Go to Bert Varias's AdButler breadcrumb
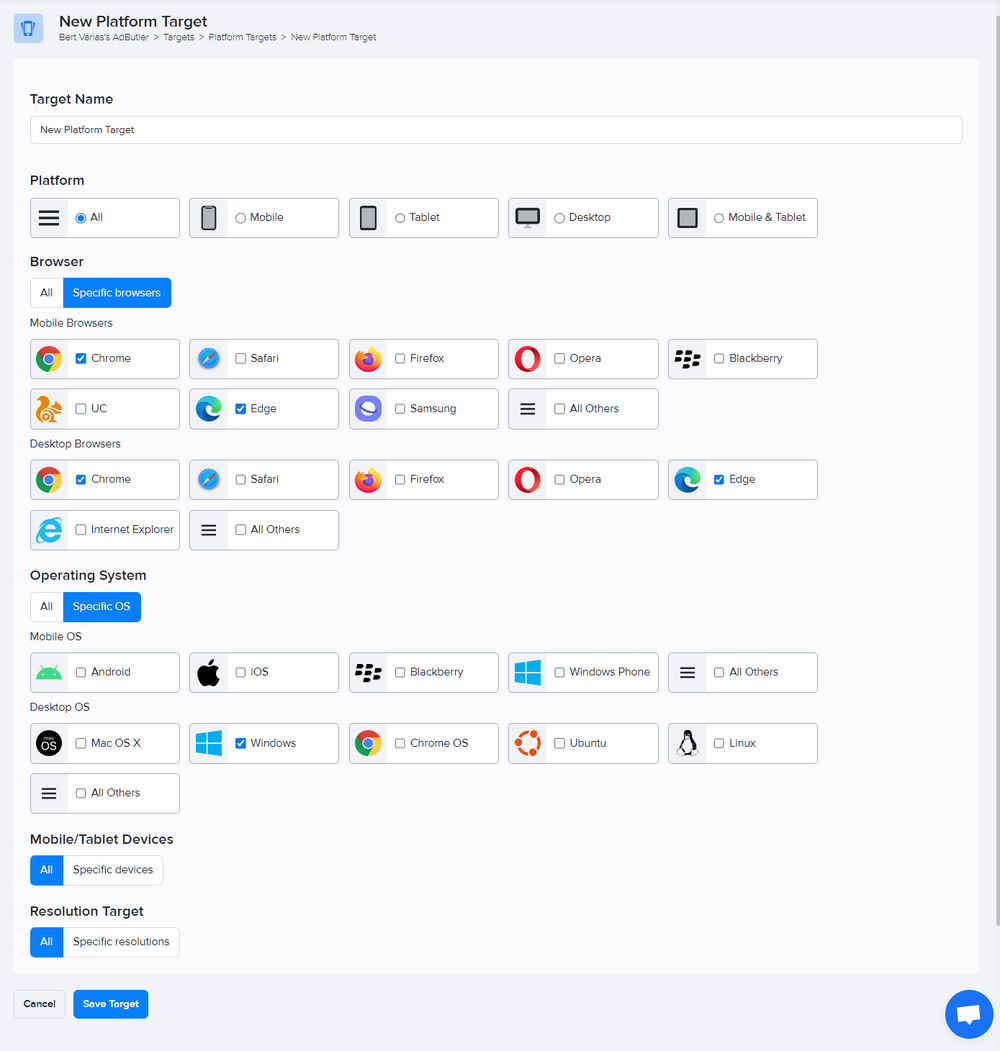Viewport: 1000px width, 1051px height. pos(104,38)
